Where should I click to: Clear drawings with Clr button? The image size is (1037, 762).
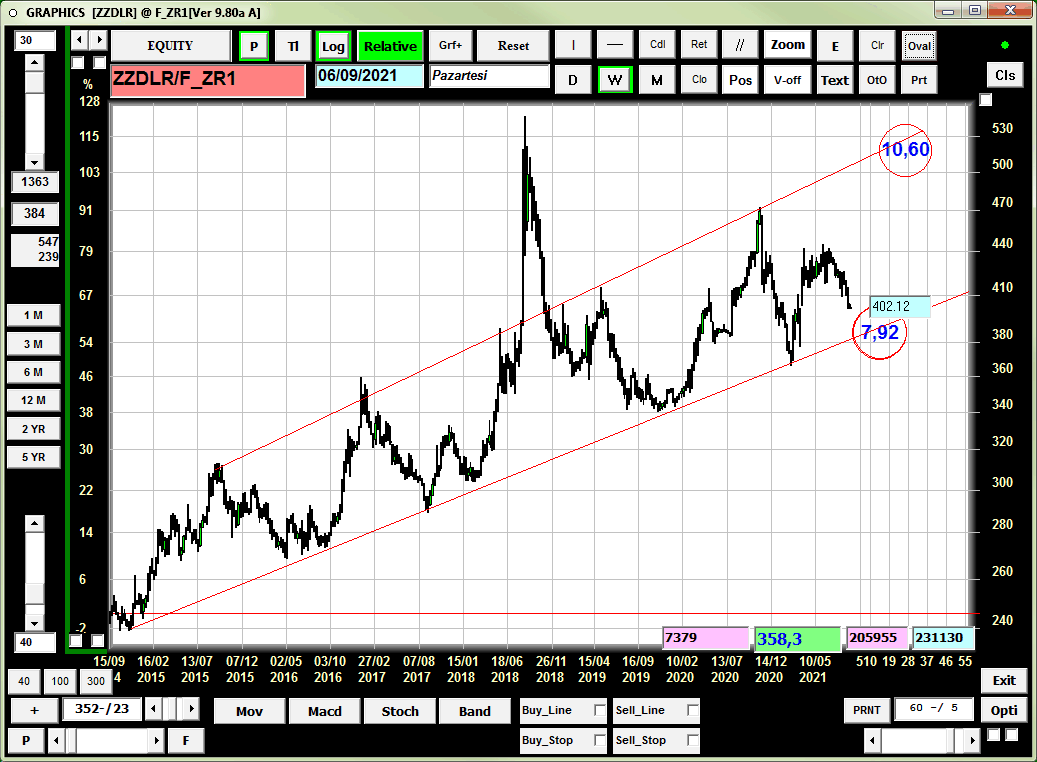877,46
